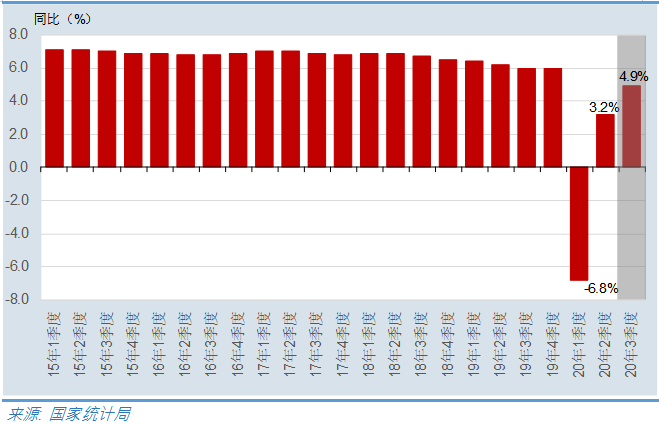Click the 来源: 国家统计局 source text
The width and height of the screenshot is (659, 423).
coord(70,414)
